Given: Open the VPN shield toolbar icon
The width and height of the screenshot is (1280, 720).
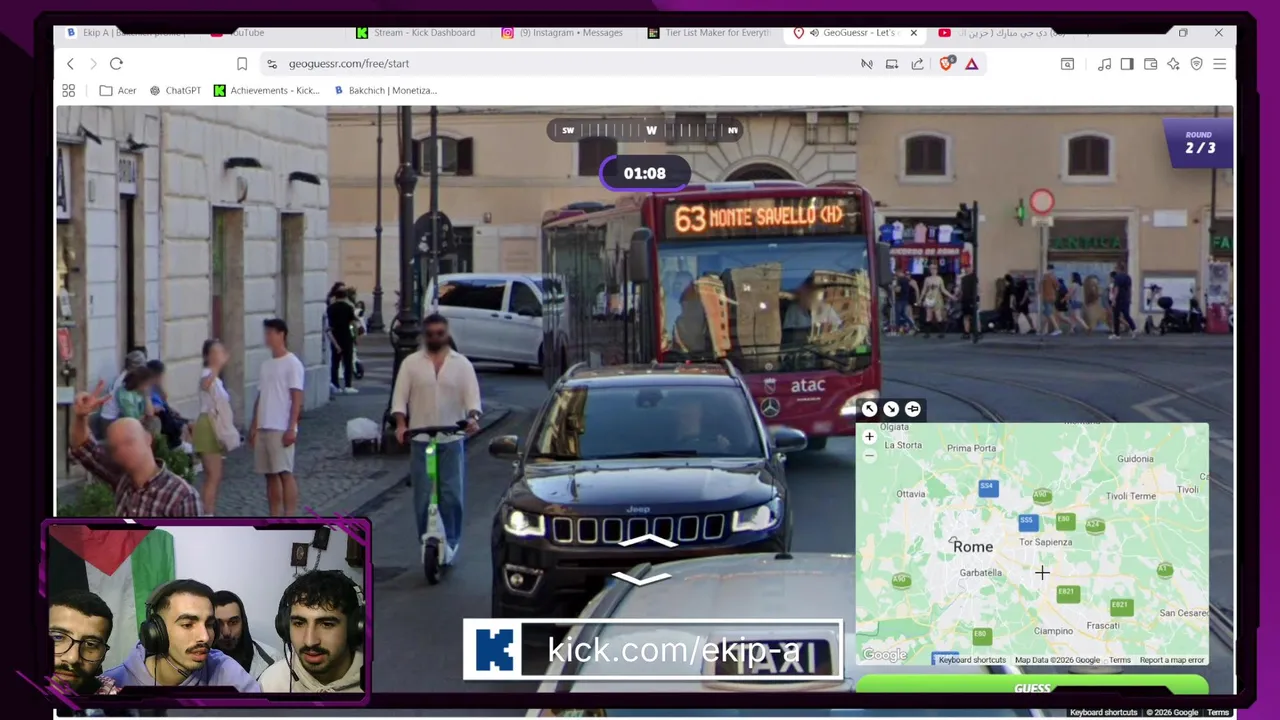Looking at the screenshot, I should (x=1196, y=64).
